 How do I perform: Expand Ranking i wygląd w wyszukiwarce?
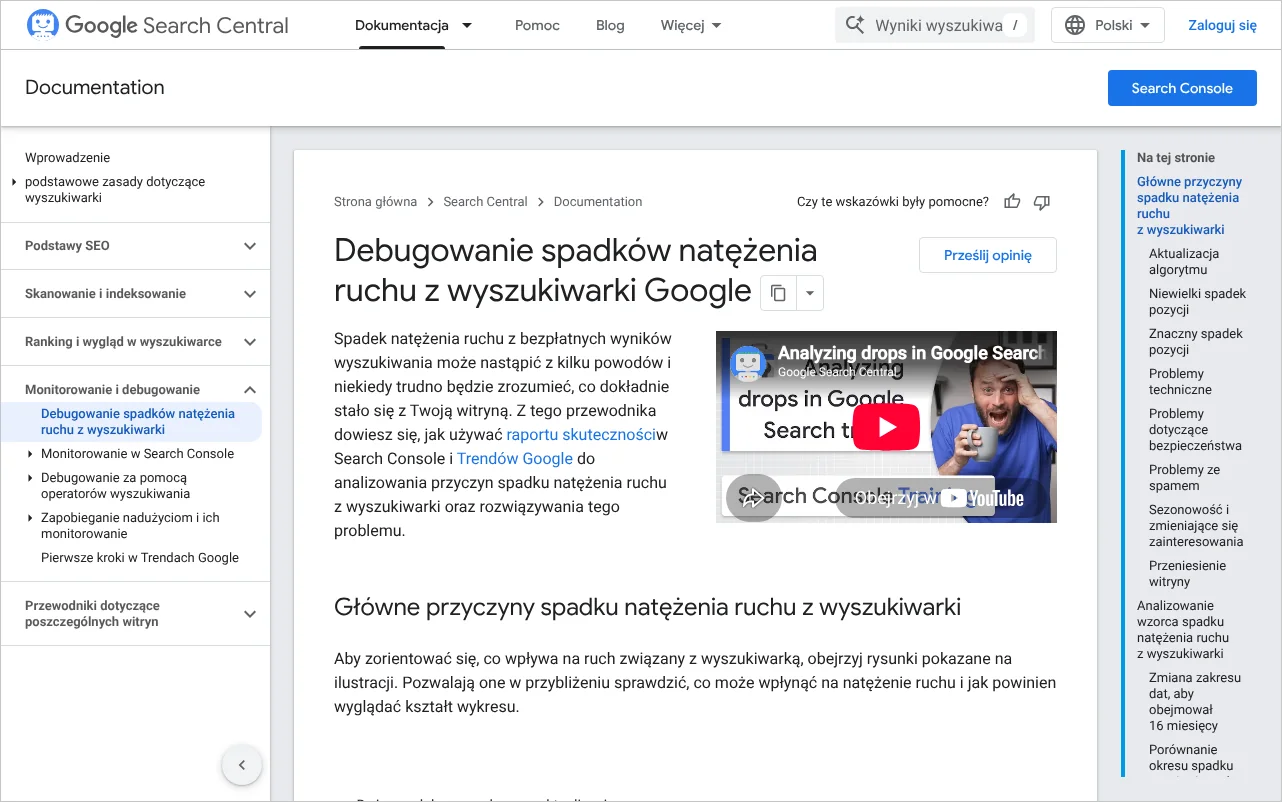pos(250,342)
